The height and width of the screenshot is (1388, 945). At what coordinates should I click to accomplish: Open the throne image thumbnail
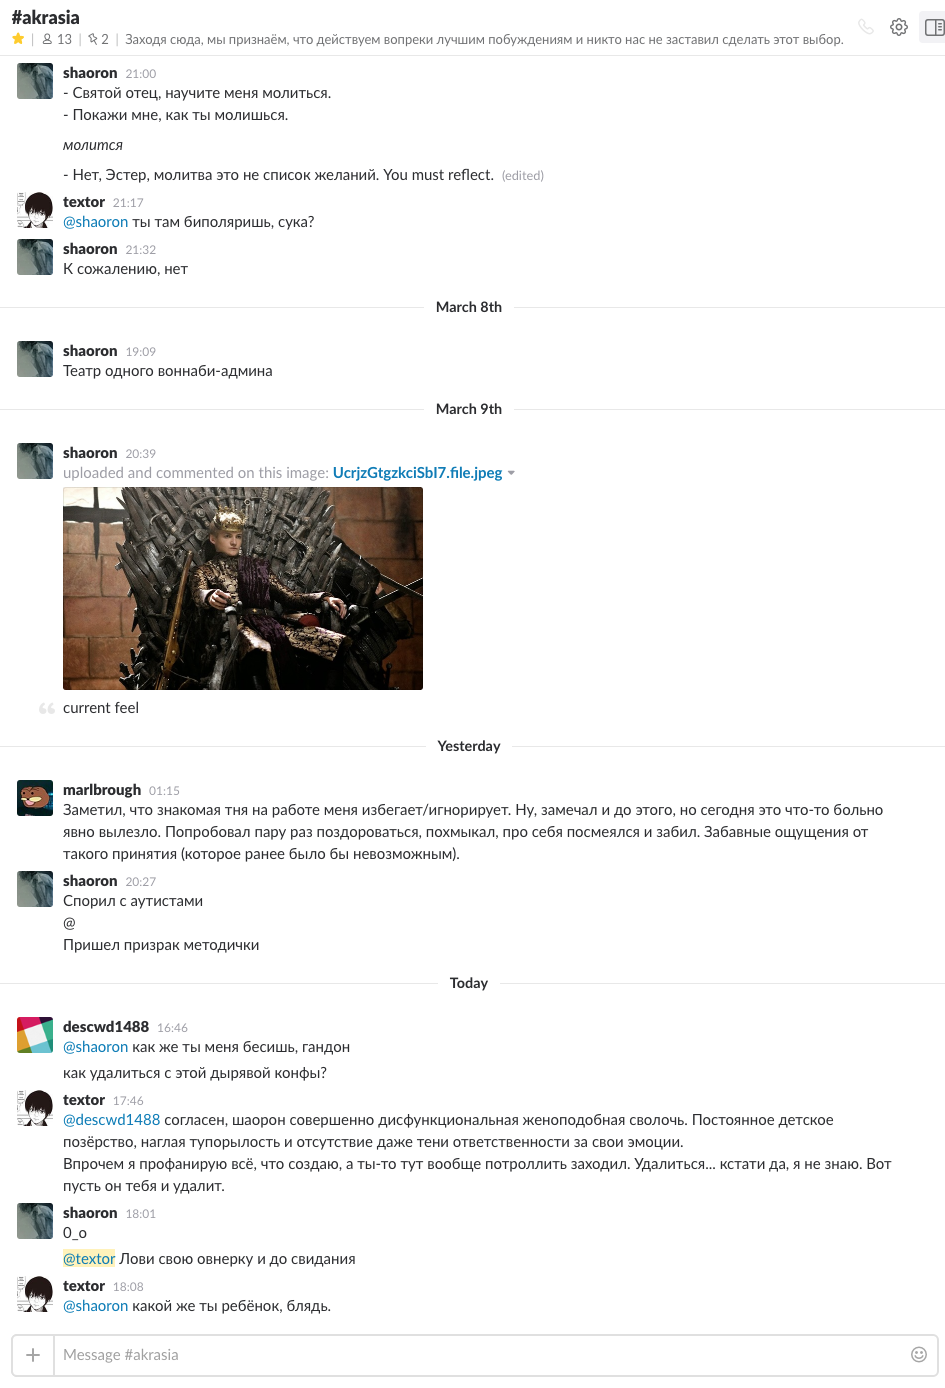(x=243, y=588)
